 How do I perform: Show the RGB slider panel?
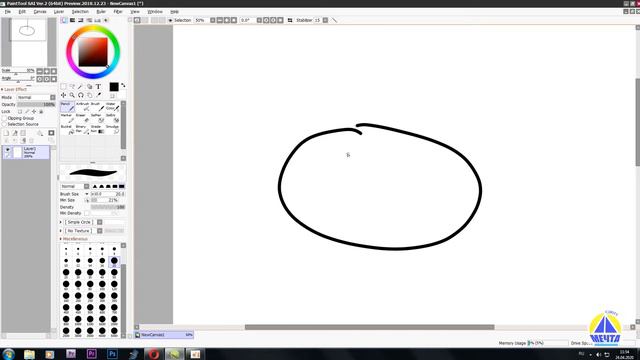coord(72,20)
